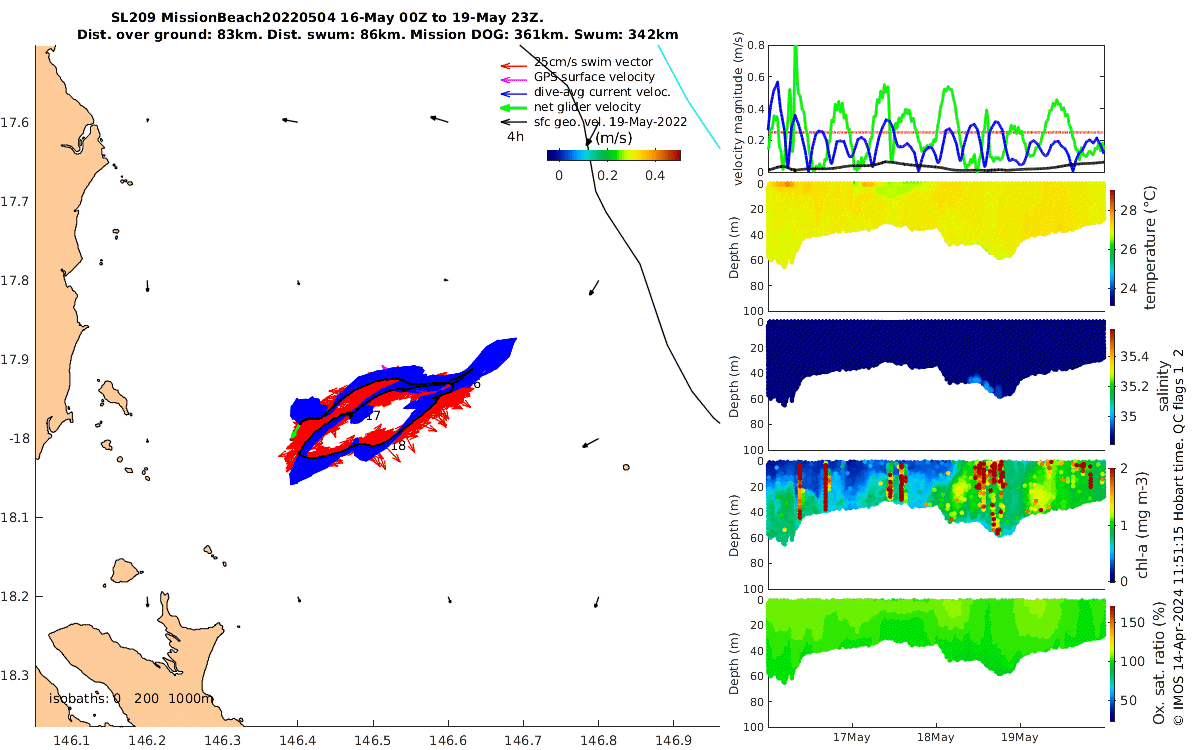Click the 'net glider velocity' legend text
Screen dimensions: 1200x750
(x=587, y=107)
